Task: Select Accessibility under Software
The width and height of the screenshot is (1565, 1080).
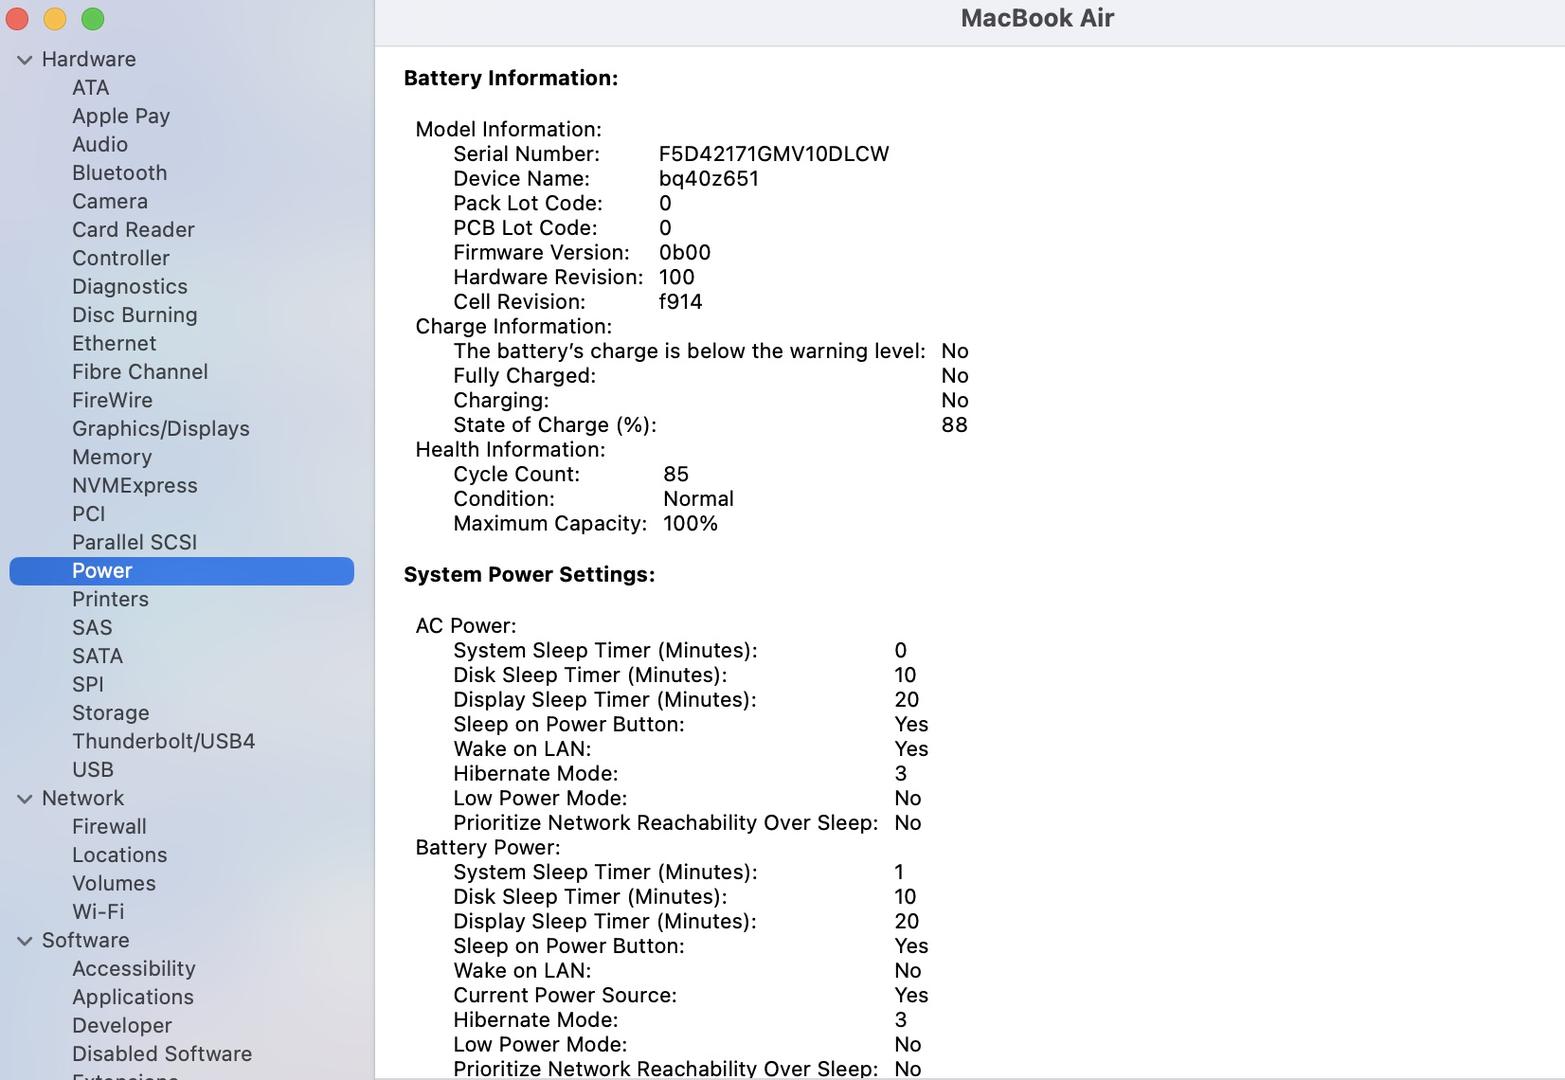Action: (x=134, y=969)
